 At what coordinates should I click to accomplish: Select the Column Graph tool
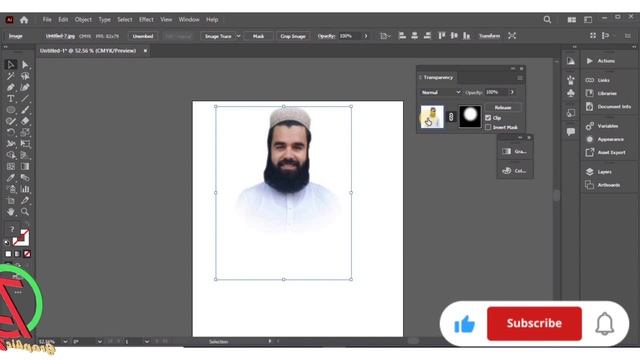[x=25, y=189]
